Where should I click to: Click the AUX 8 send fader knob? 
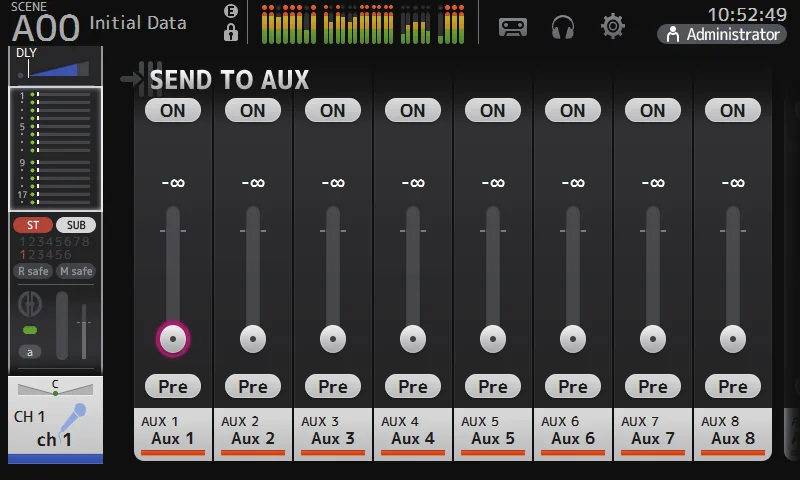click(x=733, y=339)
